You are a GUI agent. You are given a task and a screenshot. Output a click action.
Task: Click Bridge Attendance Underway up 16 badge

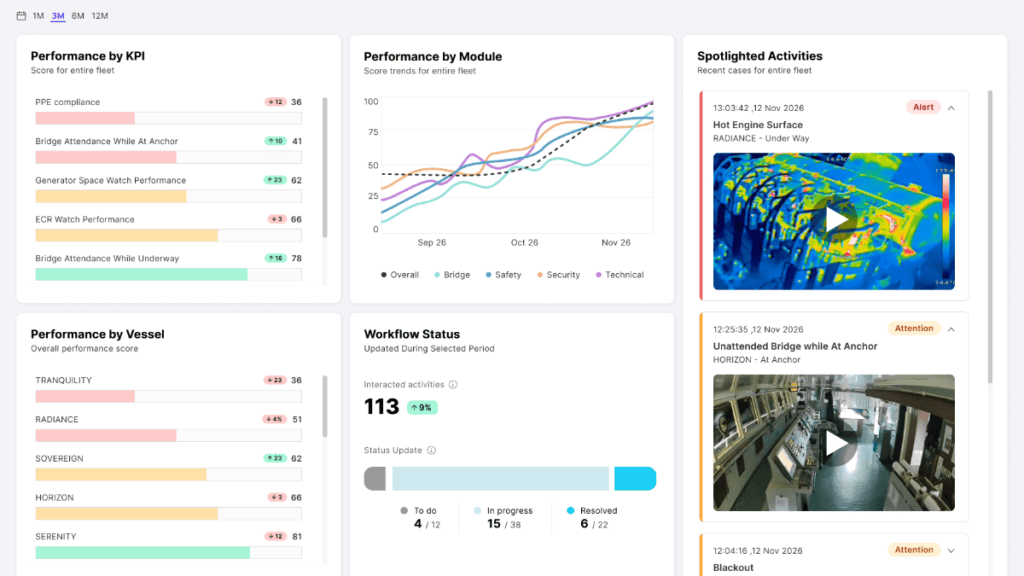(x=276, y=259)
